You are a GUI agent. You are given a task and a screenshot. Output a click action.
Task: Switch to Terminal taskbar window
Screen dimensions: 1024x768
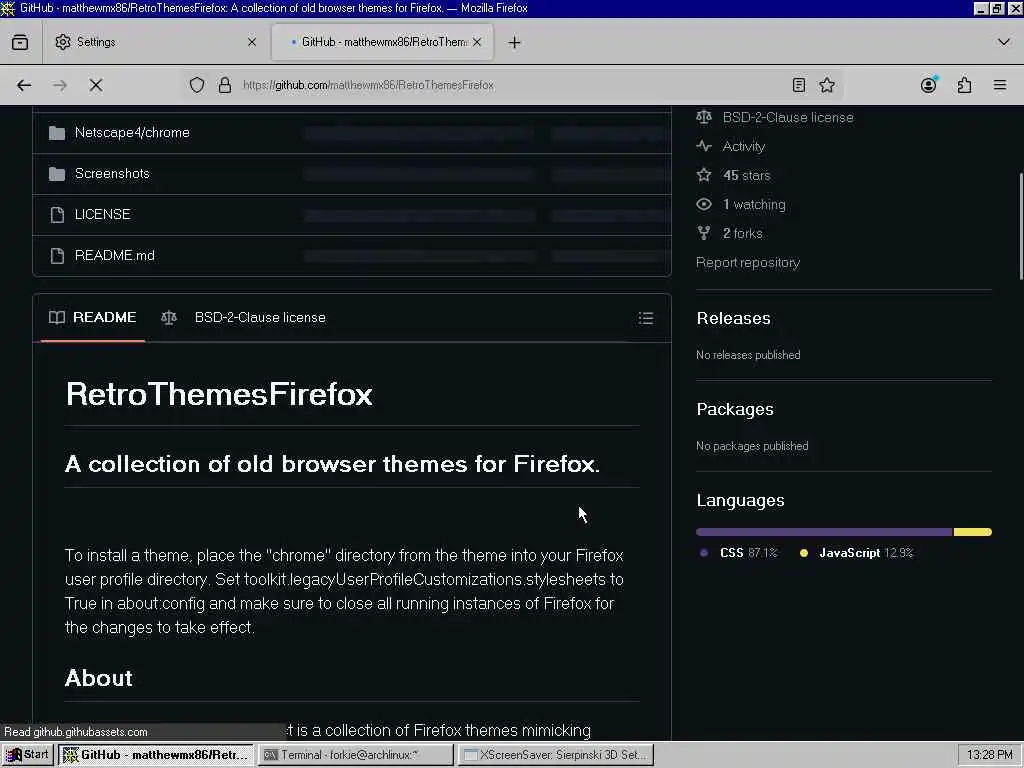pyautogui.click(x=356, y=755)
